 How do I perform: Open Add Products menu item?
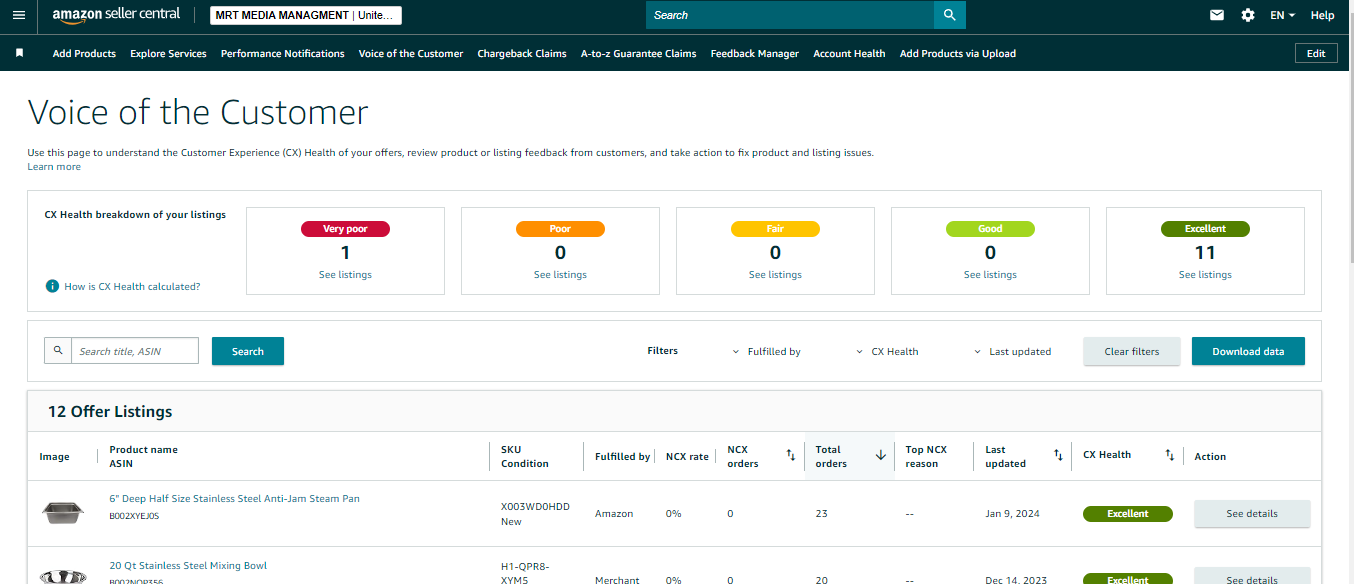(x=84, y=53)
